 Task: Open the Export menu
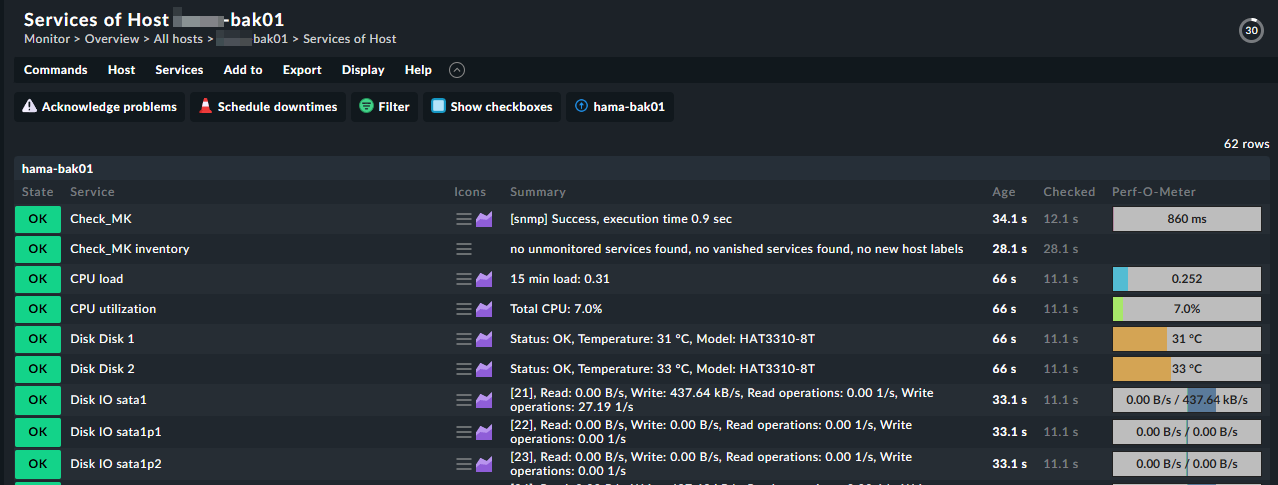(x=302, y=70)
